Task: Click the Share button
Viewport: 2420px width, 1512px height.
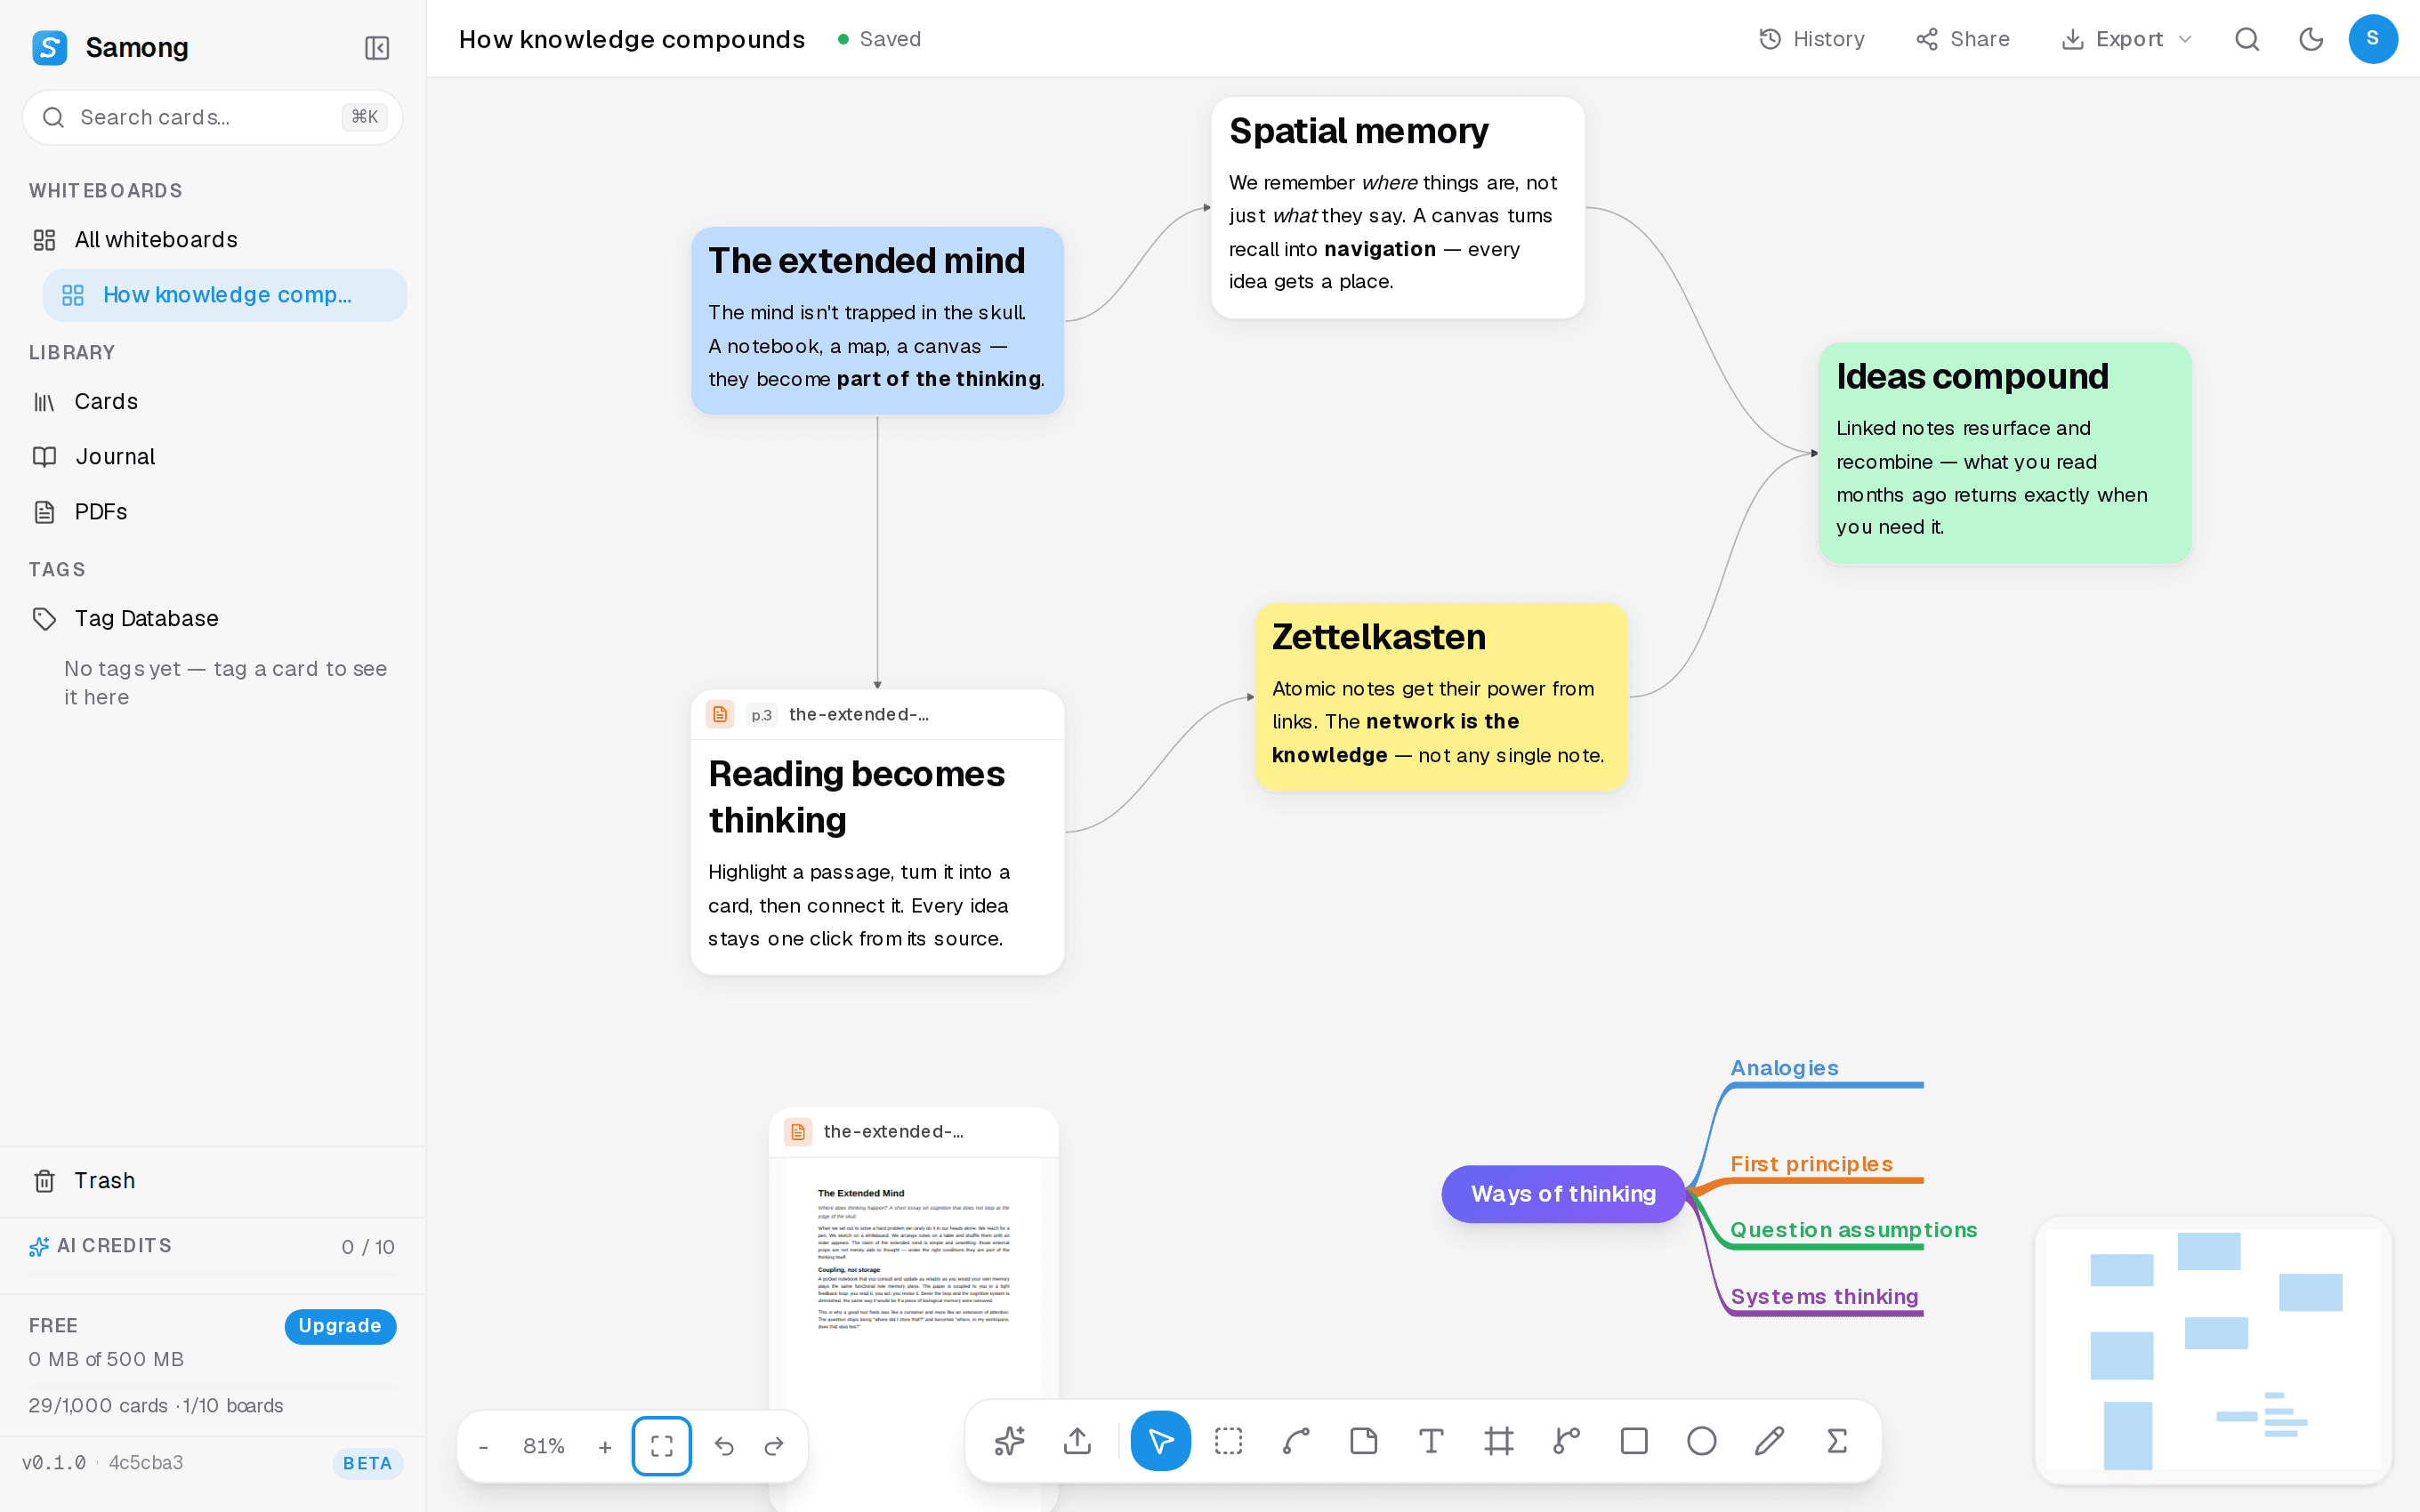Action: [1962, 39]
